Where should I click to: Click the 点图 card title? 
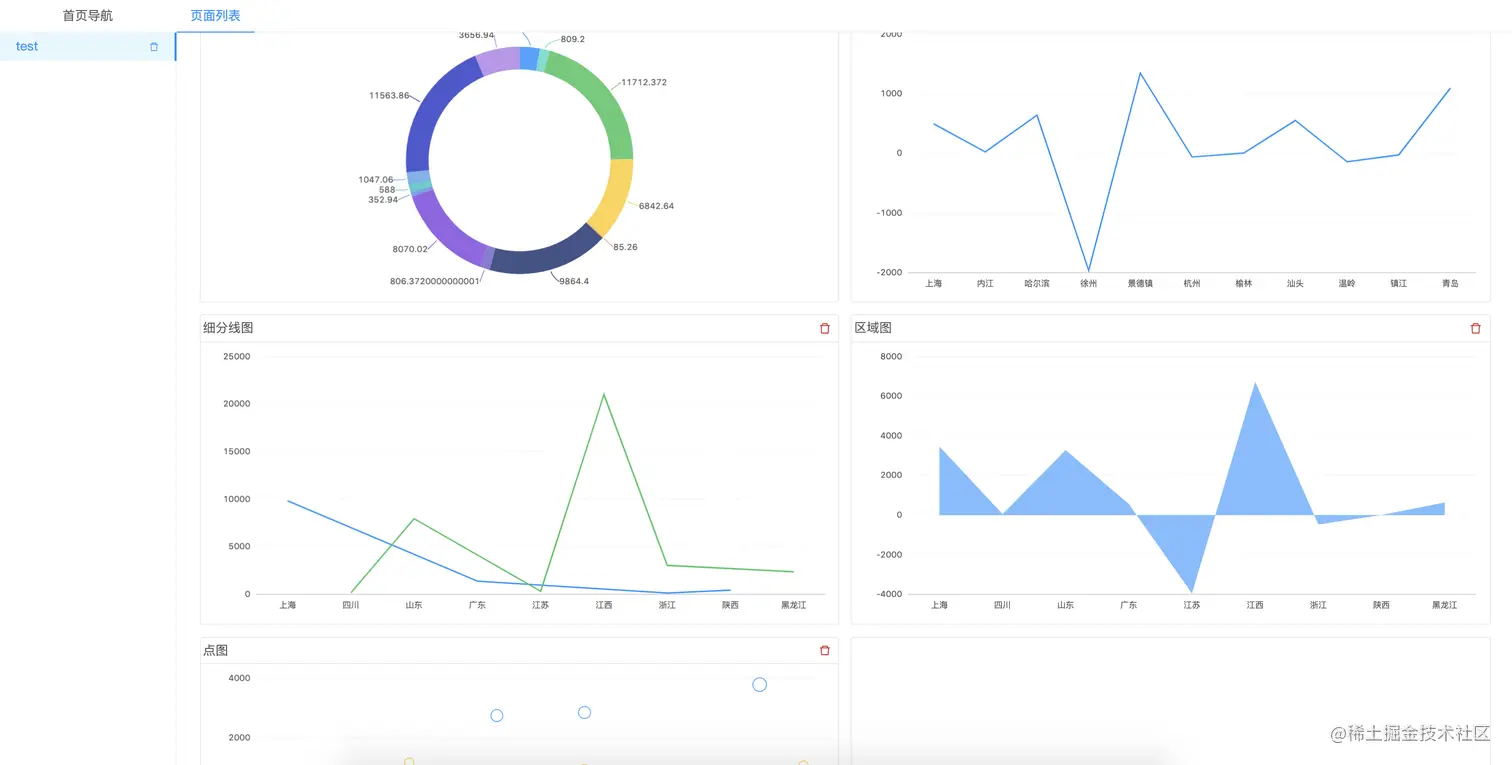pos(216,650)
